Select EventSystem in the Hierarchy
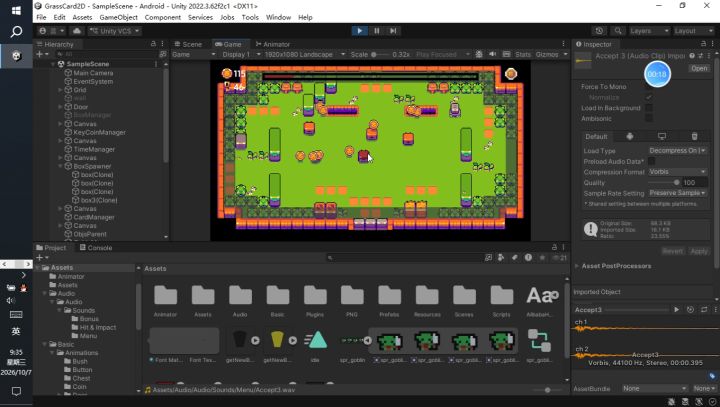Image resolution: width=720 pixels, height=407 pixels. pos(93,81)
